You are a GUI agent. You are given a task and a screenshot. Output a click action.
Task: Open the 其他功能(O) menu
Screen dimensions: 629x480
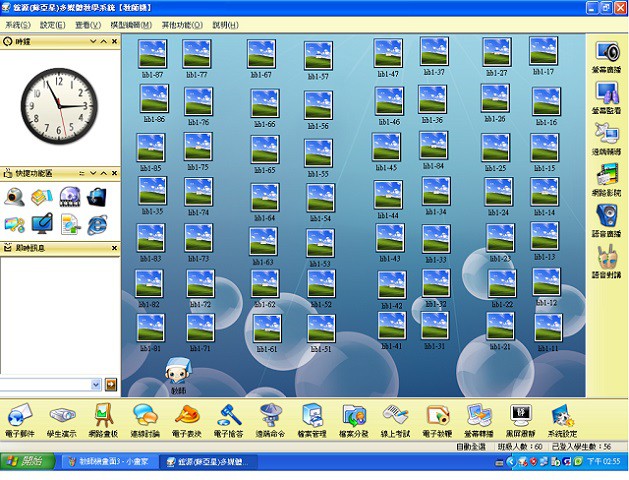click(181, 24)
